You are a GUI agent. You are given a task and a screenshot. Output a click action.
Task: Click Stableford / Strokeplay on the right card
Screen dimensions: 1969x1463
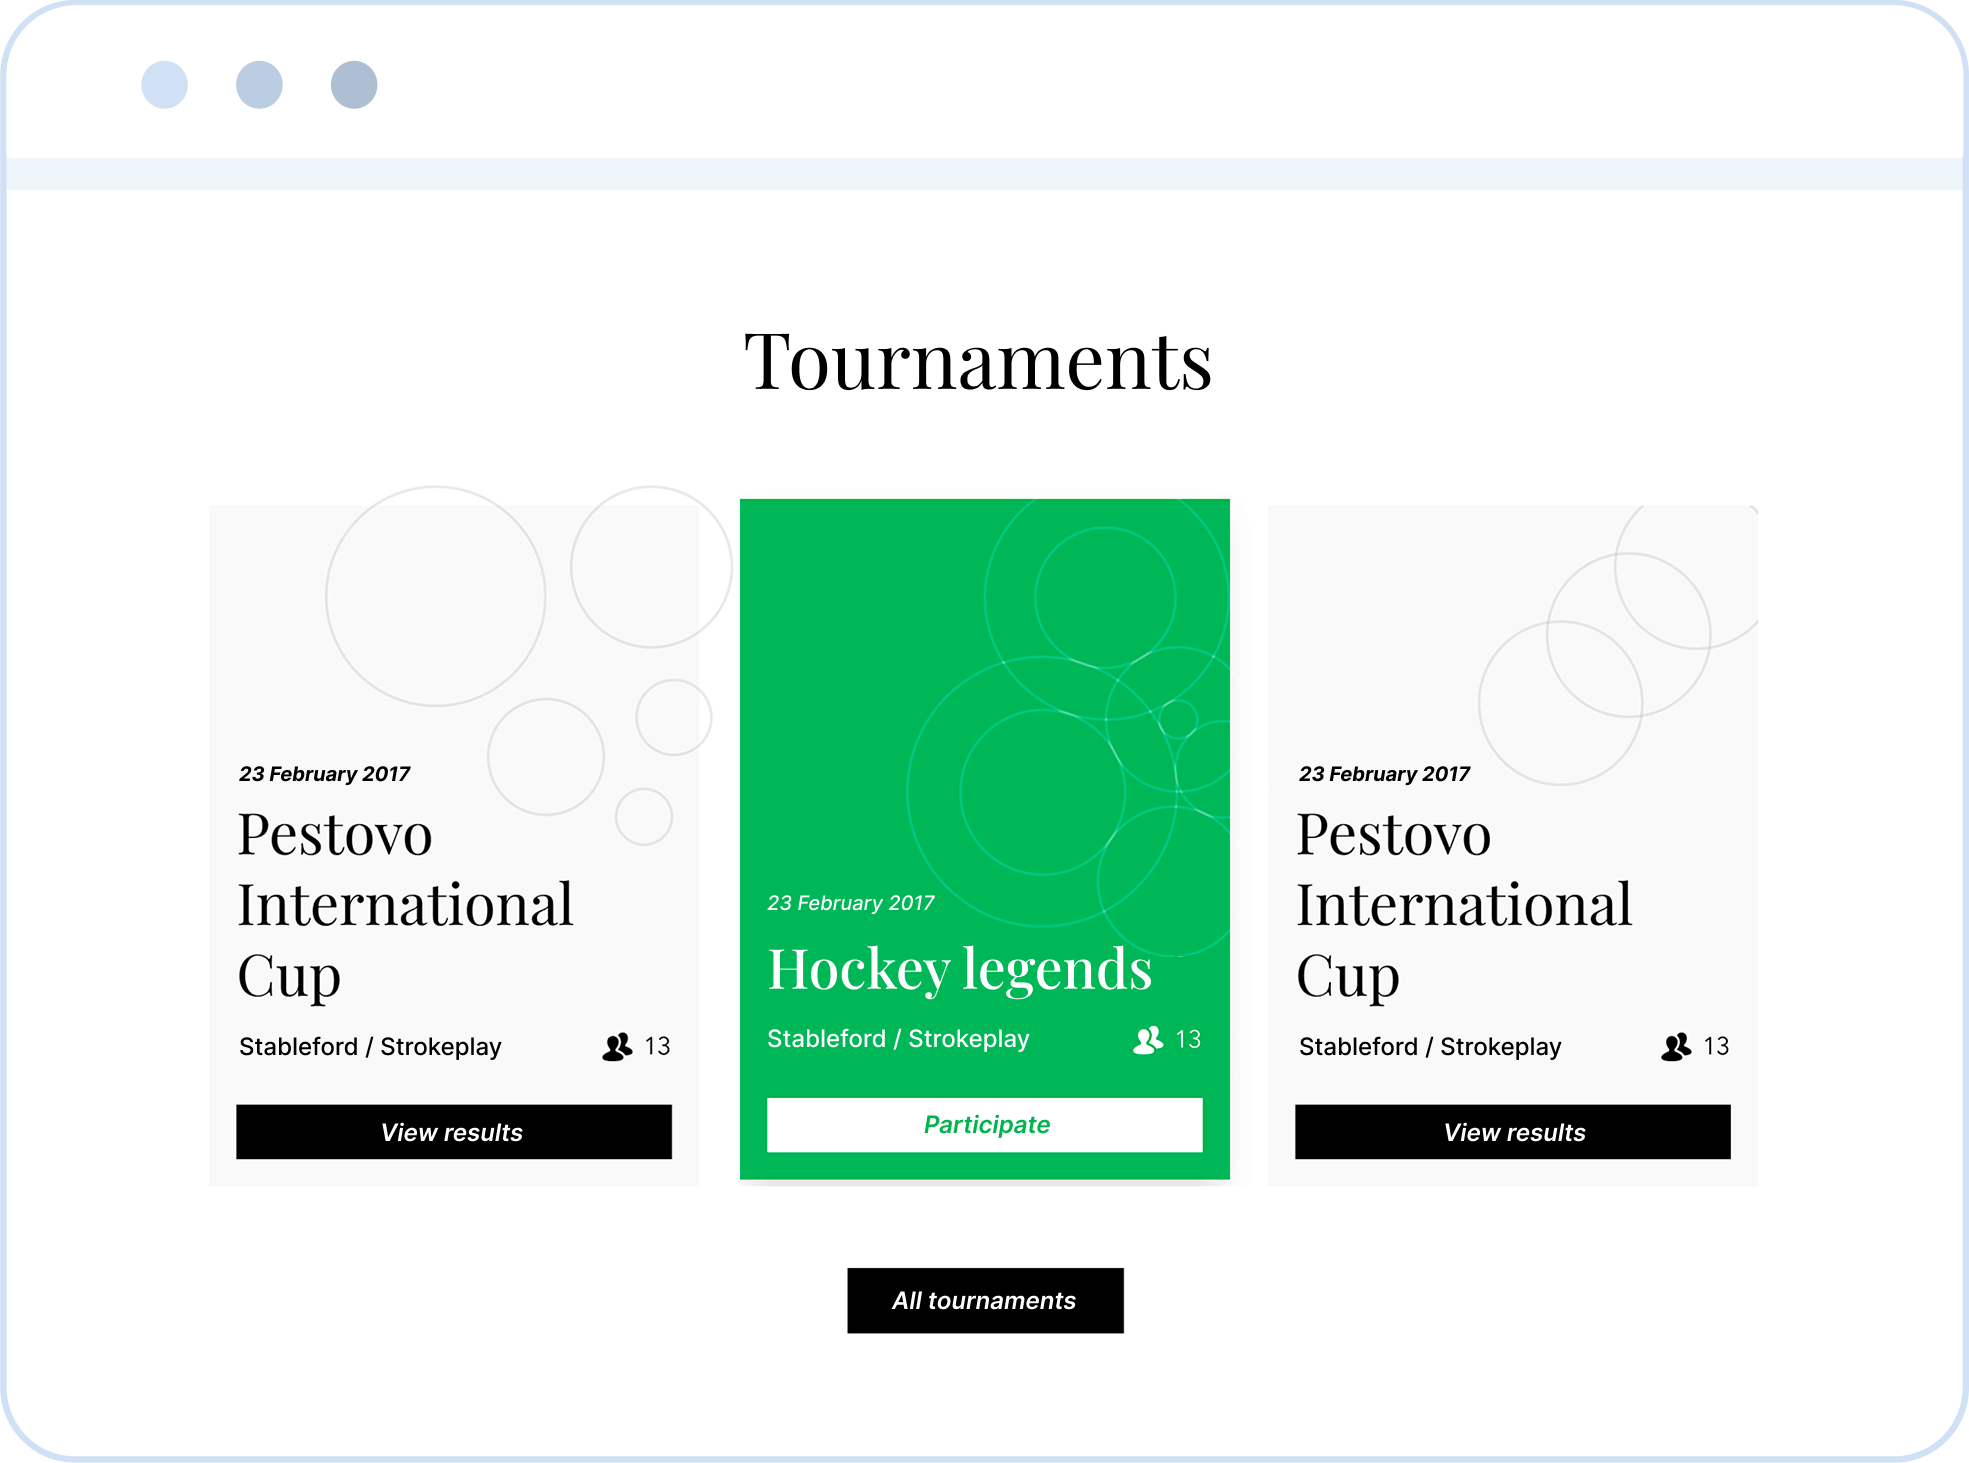point(1430,1047)
